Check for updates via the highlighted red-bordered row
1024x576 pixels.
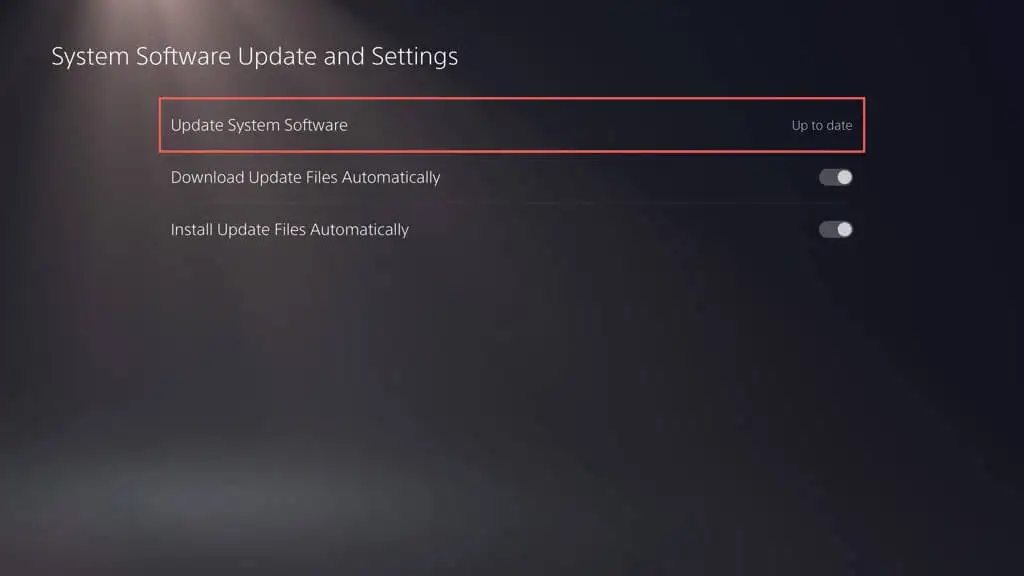tap(512, 125)
